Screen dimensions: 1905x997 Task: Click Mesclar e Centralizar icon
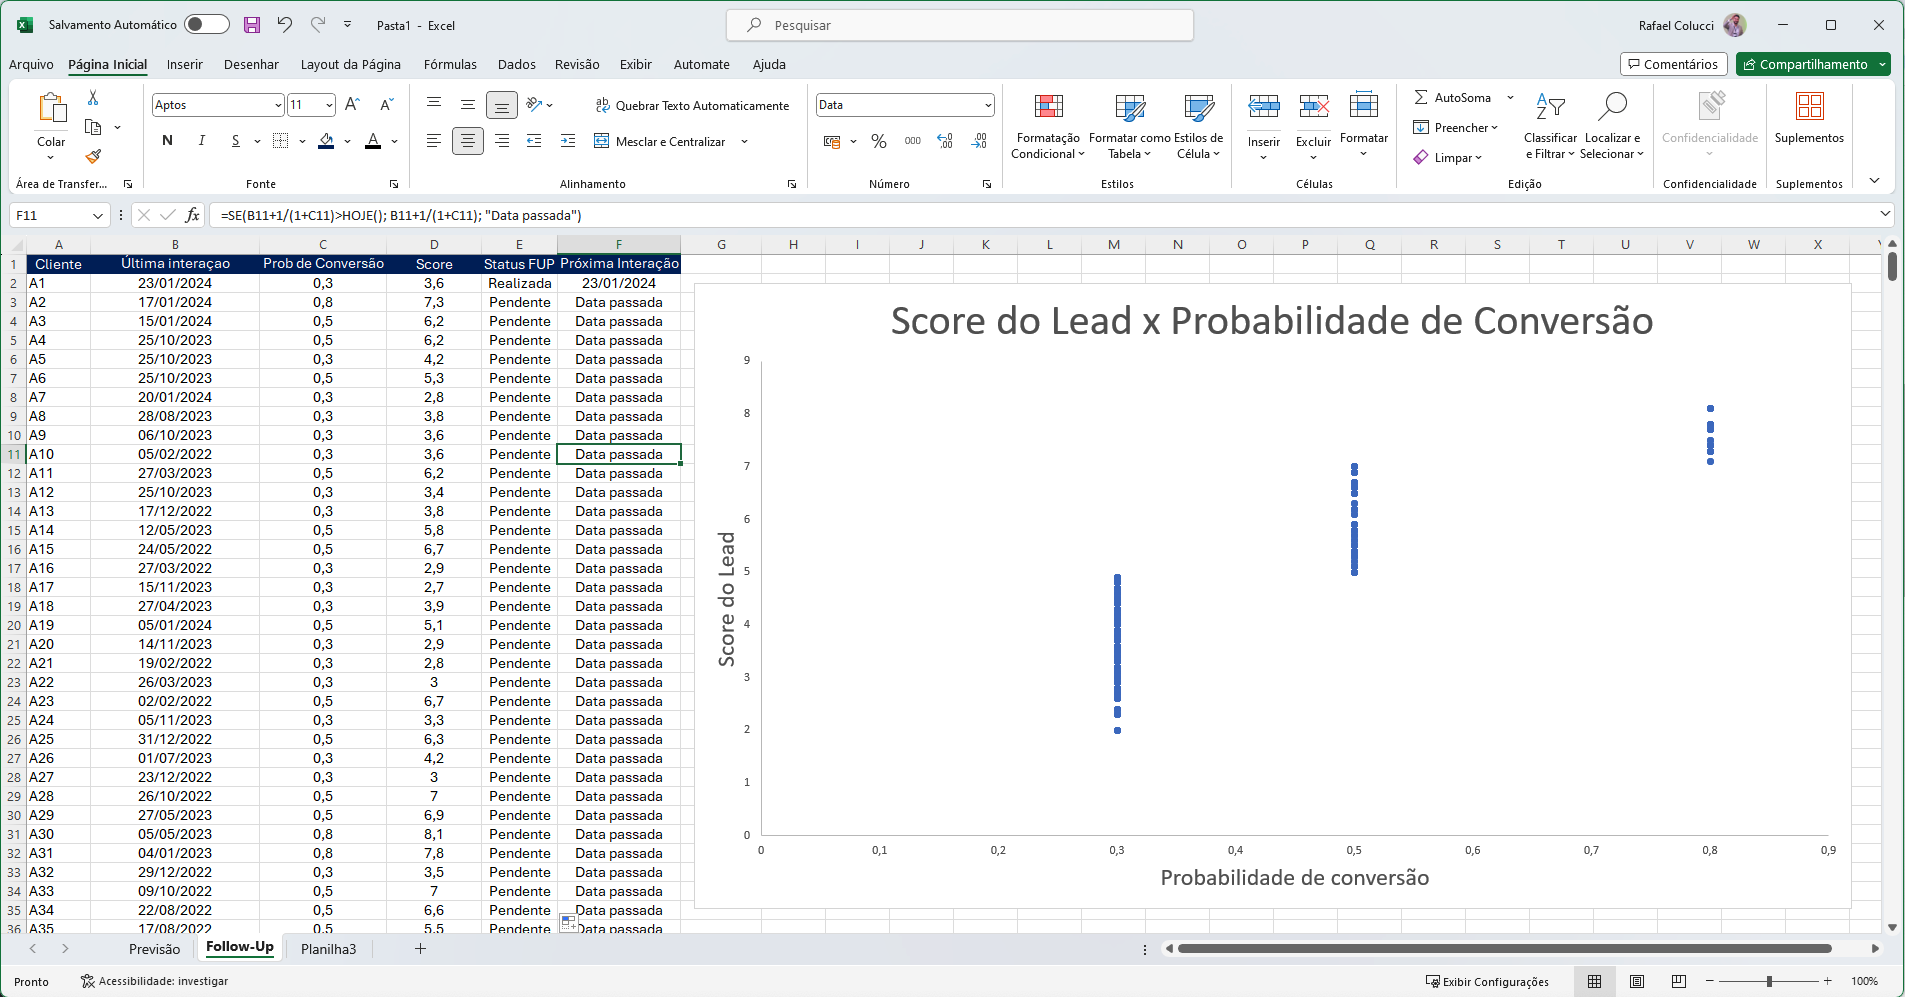(x=602, y=141)
